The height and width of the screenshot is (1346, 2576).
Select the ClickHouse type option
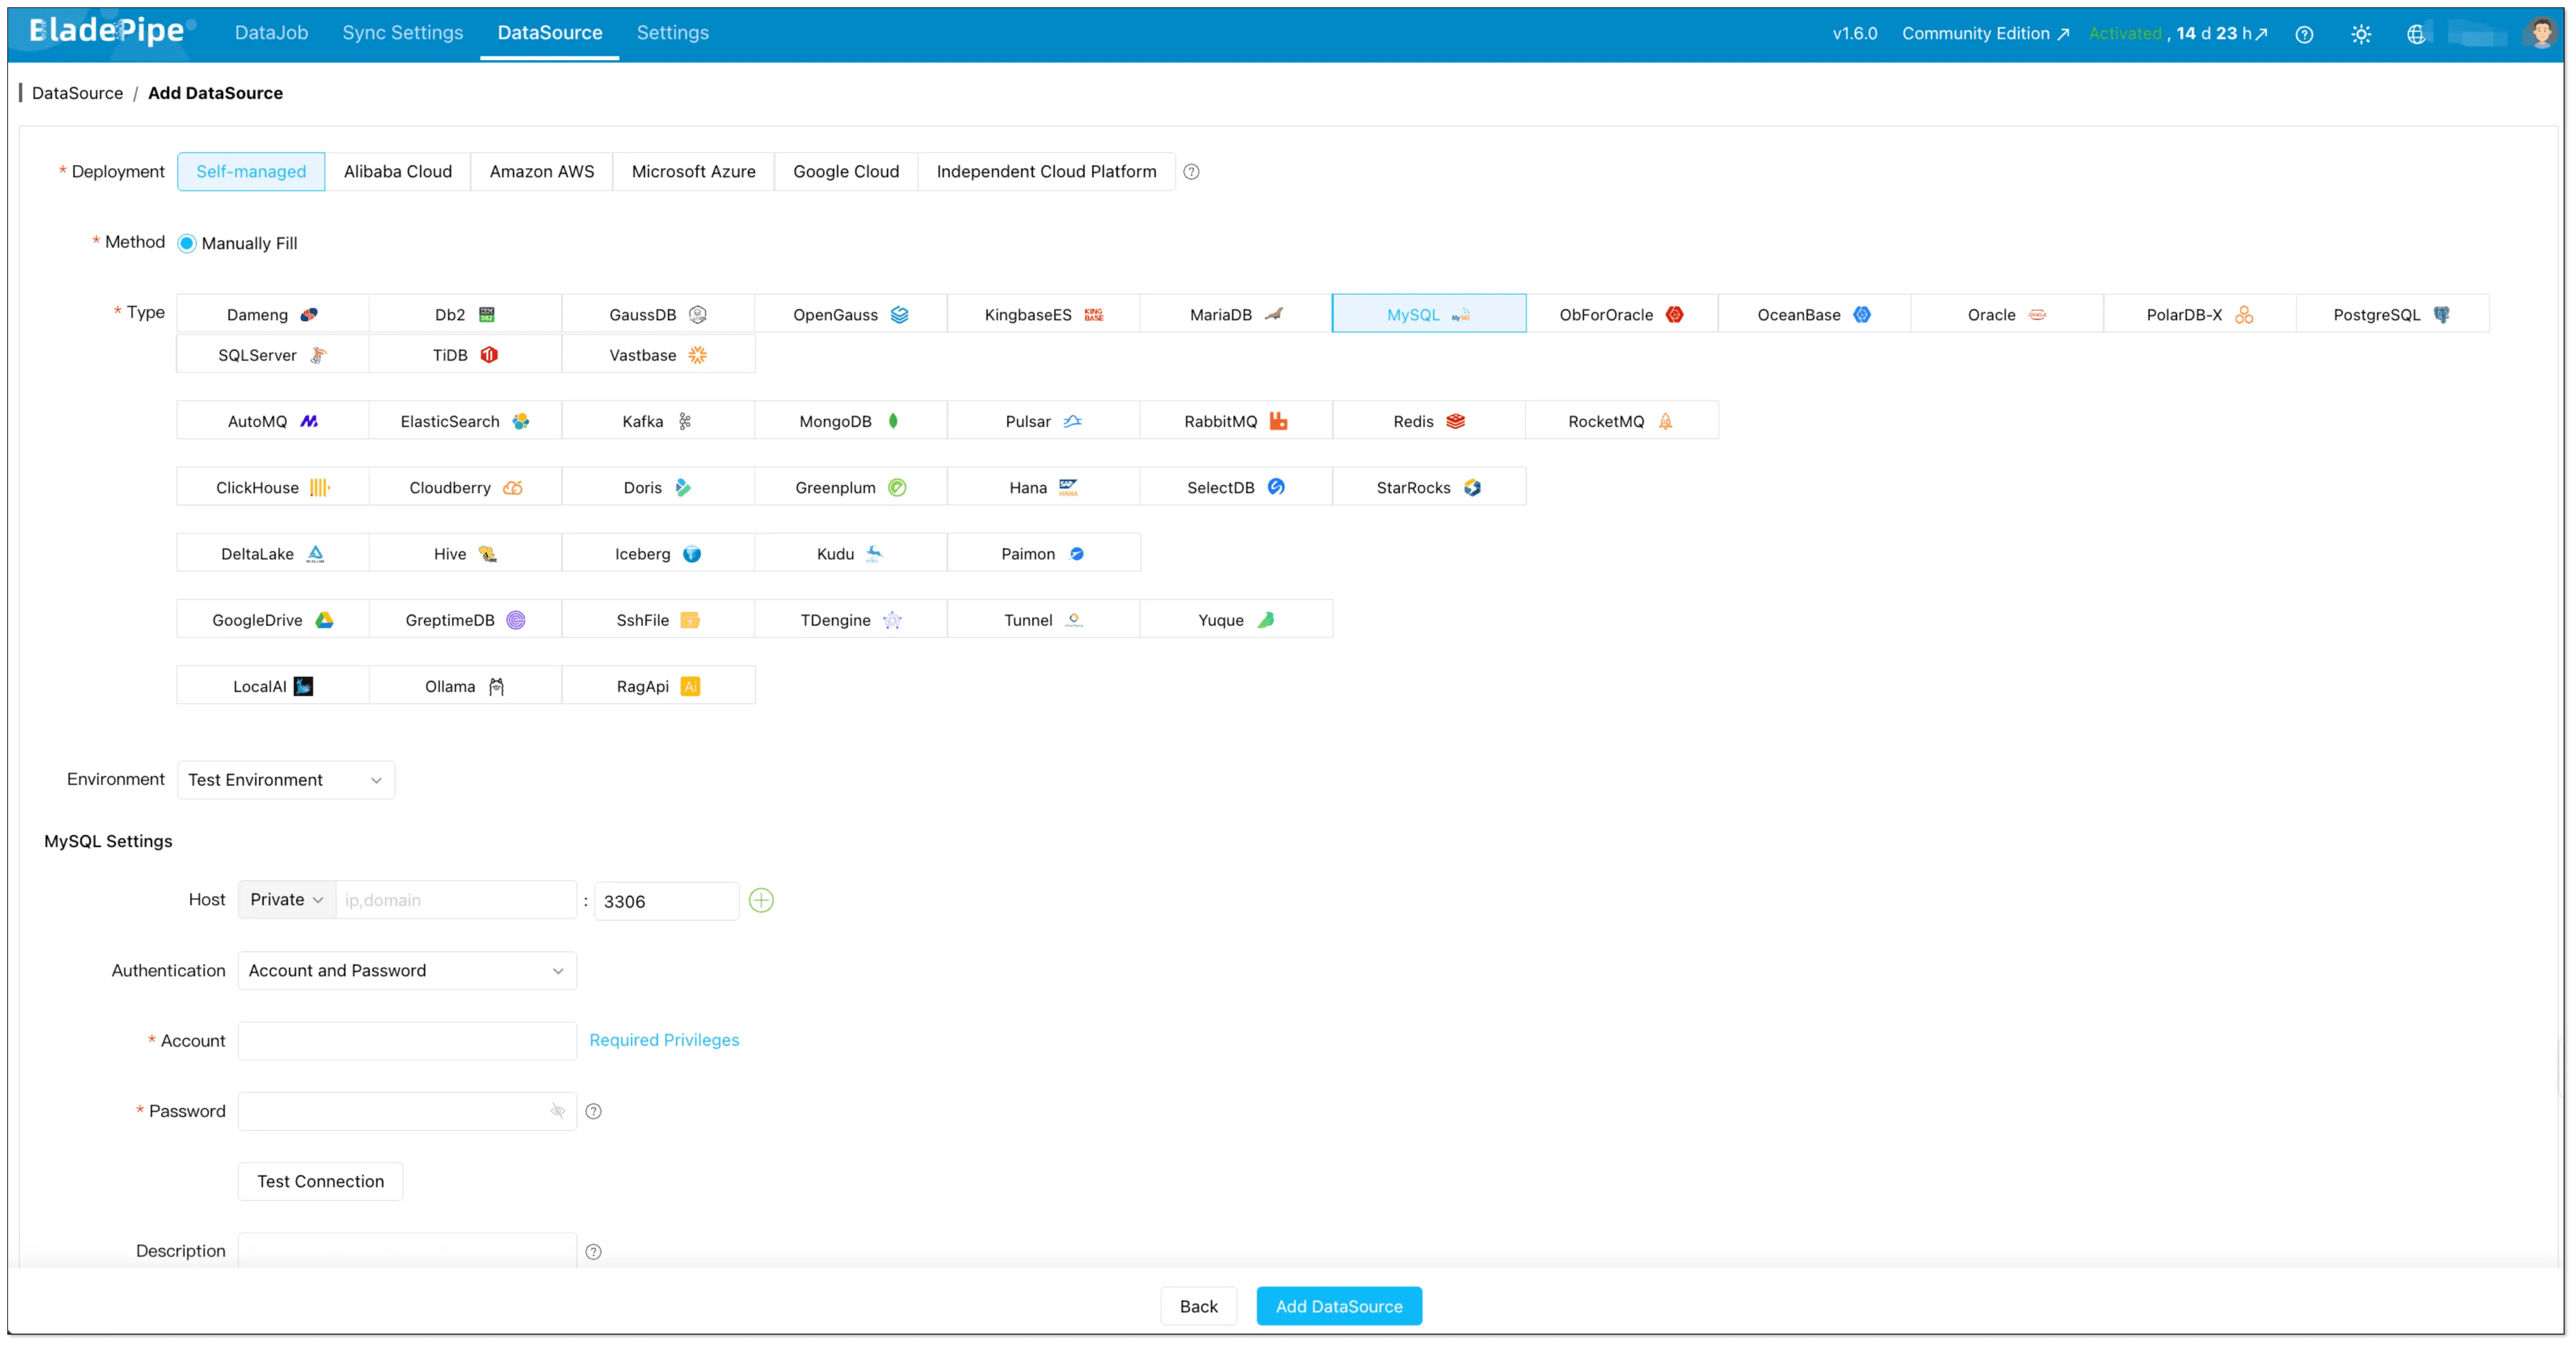272,487
